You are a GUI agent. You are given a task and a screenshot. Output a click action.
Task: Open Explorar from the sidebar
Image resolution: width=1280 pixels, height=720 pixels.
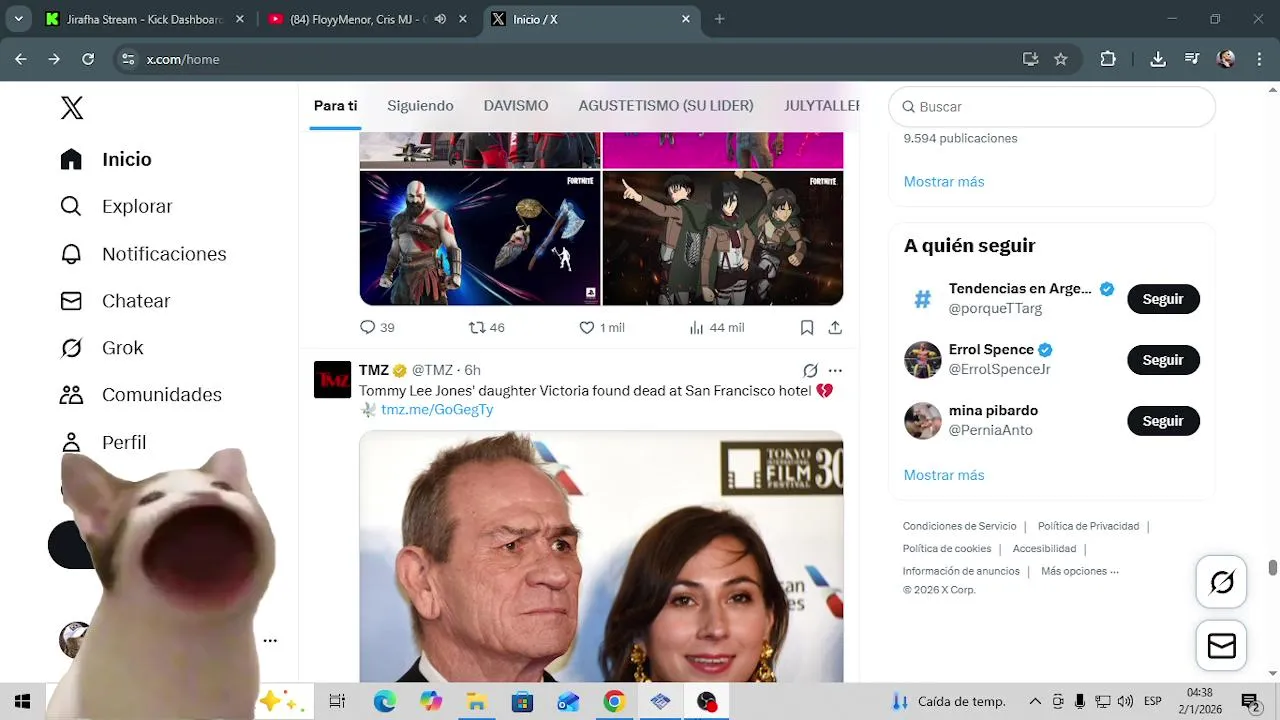coord(116,206)
